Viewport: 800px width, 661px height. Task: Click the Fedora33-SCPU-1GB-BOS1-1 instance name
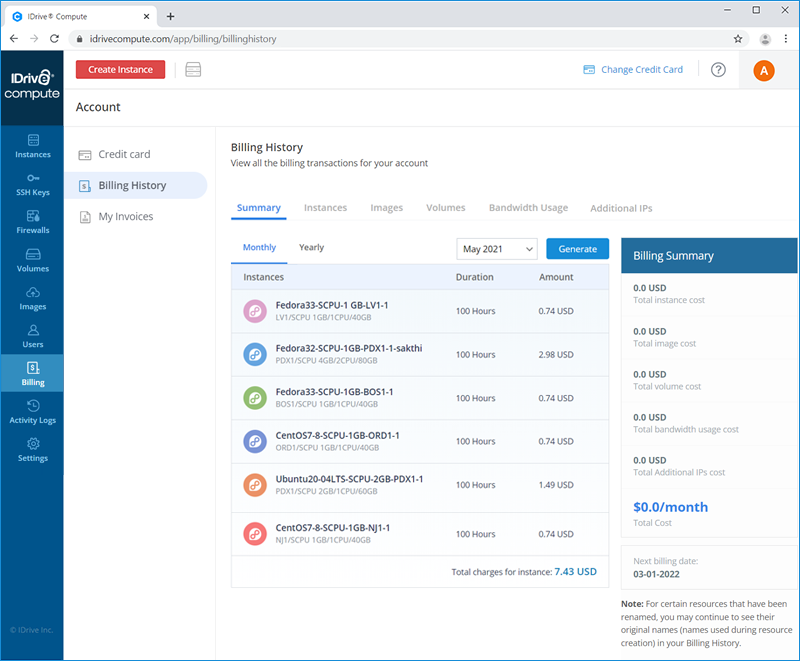[x=335, y=392]
